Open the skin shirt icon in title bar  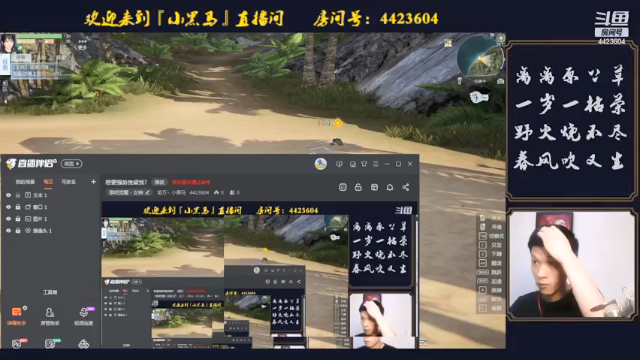[x=364, y=164]
